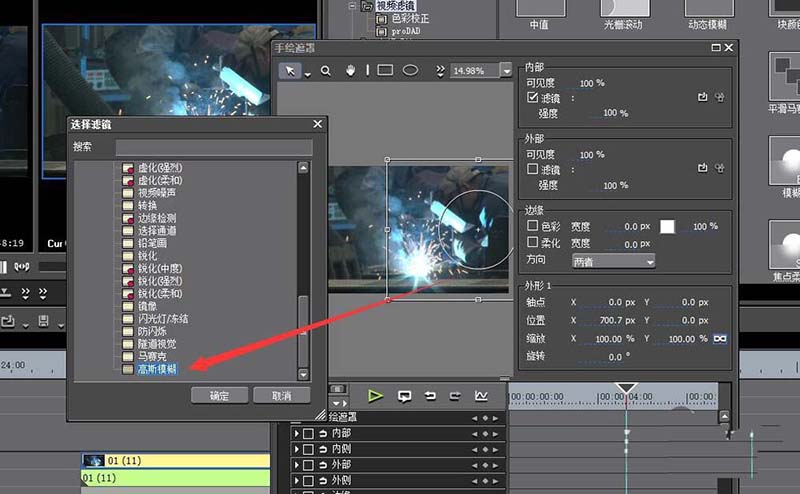Viewport: 800px width, 494px height.
Task: Select the arrow selection tool
Action: [x=292, y=71]
